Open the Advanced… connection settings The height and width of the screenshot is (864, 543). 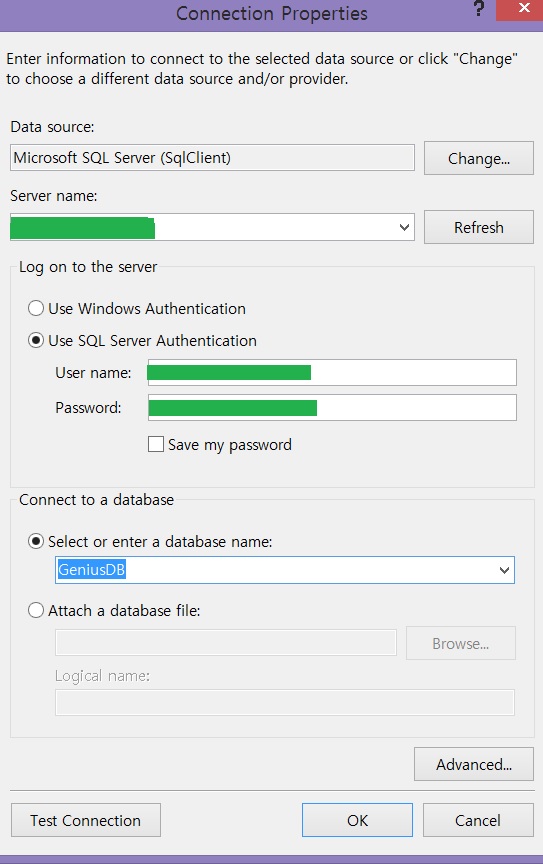tap(474, 764)
